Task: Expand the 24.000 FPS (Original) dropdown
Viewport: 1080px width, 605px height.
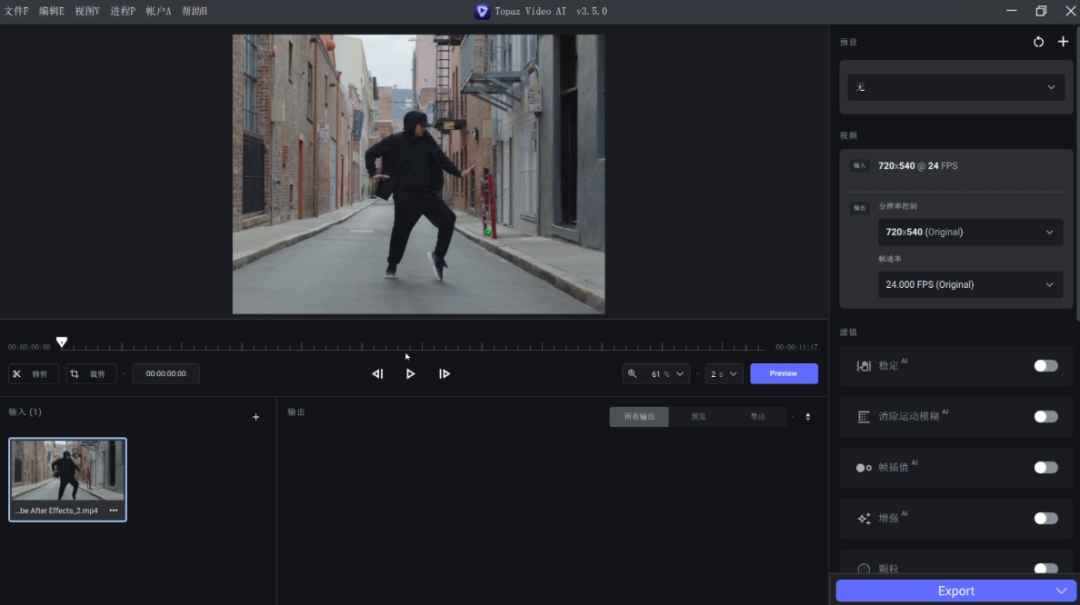Action: click(x=968, y=285)
